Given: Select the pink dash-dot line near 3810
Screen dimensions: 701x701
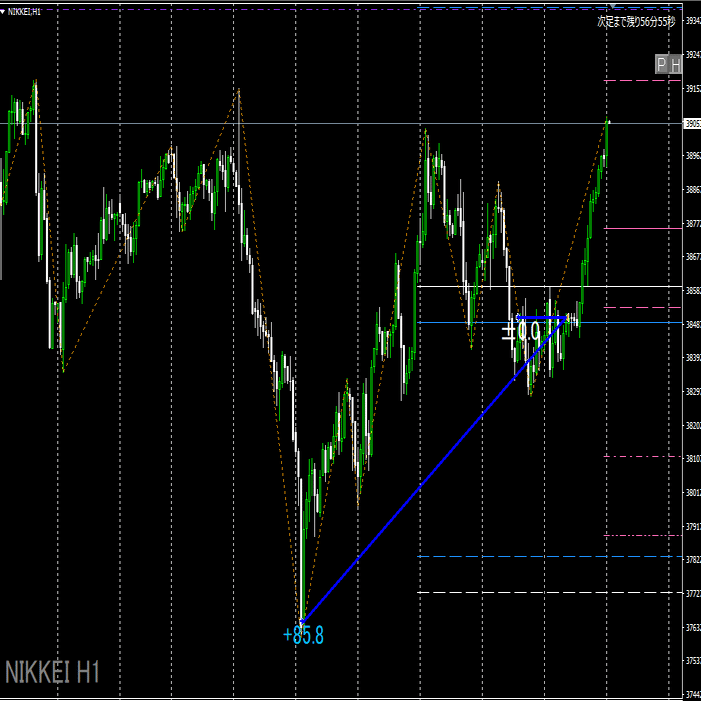Looking at the screenshot, I should point(643,456).
